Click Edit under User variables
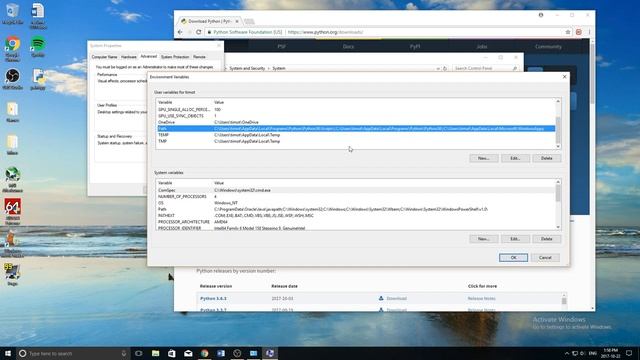Image resolution: width=640 pixels, height=360 pixels. [x=515, y=158]
